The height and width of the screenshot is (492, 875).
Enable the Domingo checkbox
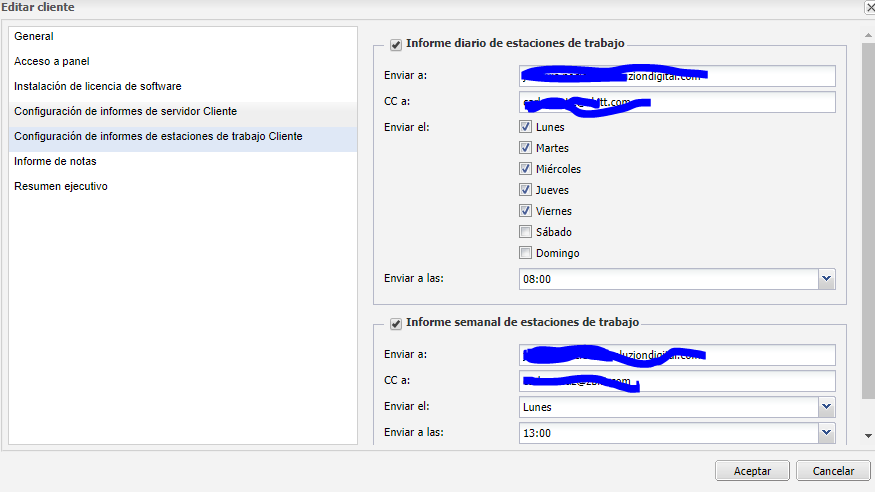(525, 253)
